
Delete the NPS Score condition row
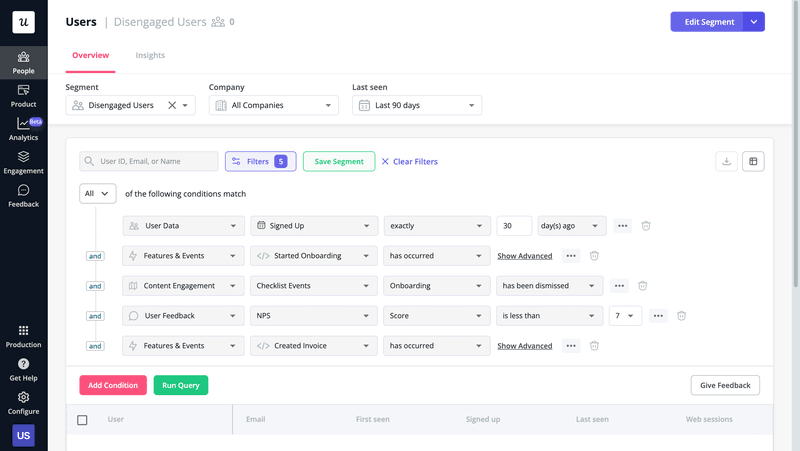(x=681, y=316)
